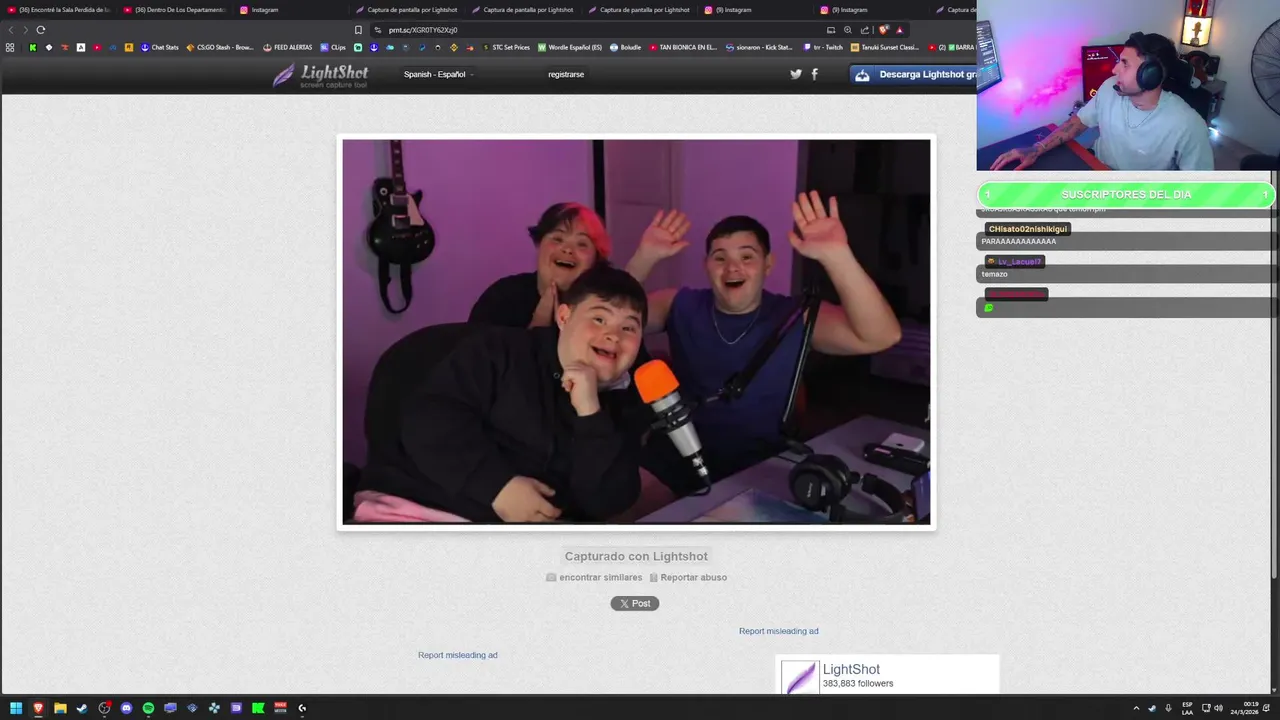Open the Kick app taskbar icon

tap(258, 708)
